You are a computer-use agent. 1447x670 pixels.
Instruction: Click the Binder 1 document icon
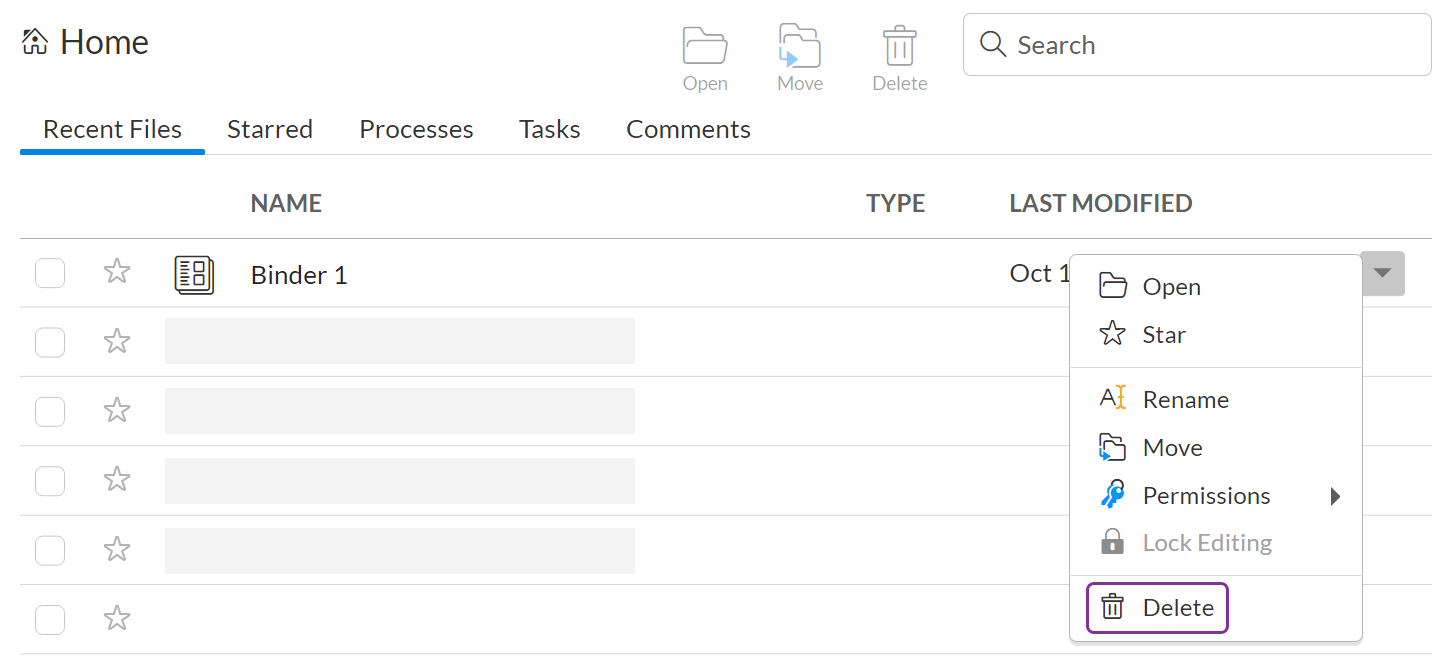pyautogui.click(x=194, y=274)
